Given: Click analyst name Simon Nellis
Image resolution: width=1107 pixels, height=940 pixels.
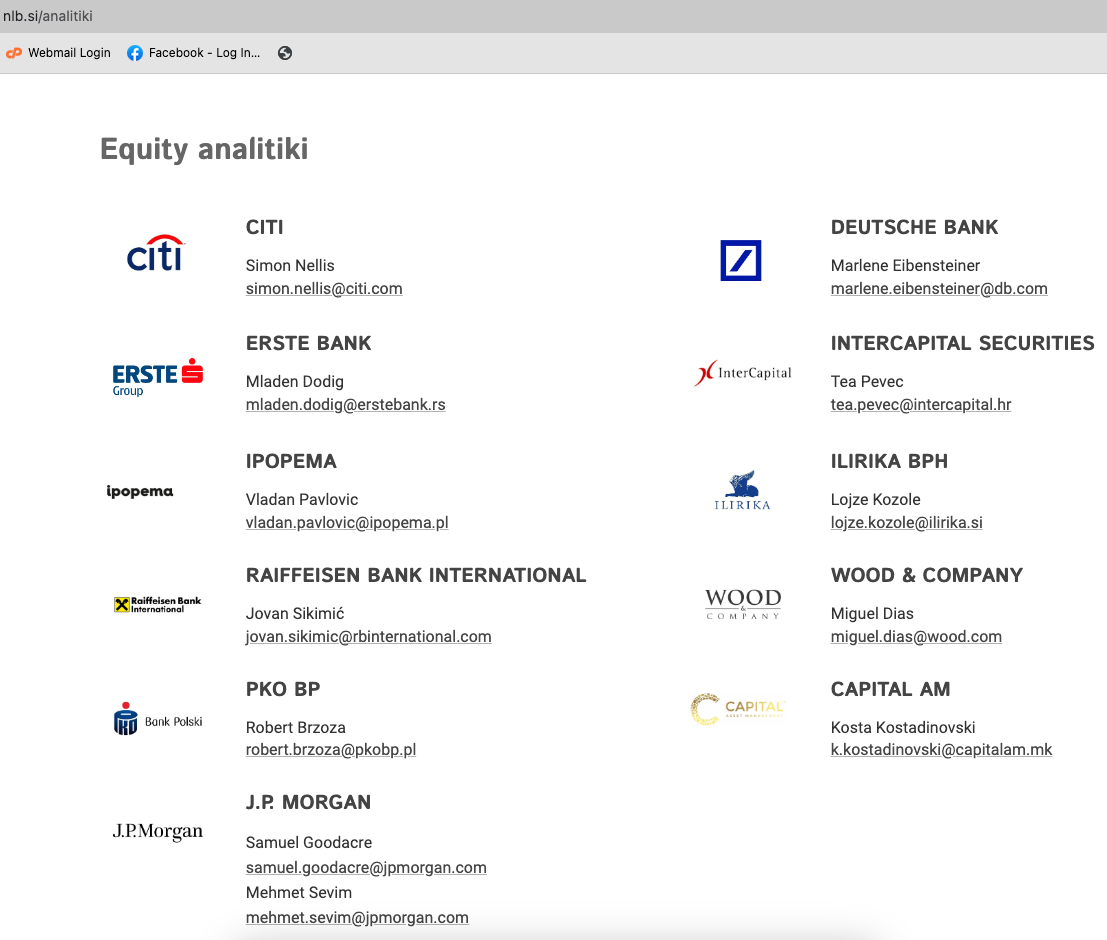Looking at the screenshot, I should 290,266.
